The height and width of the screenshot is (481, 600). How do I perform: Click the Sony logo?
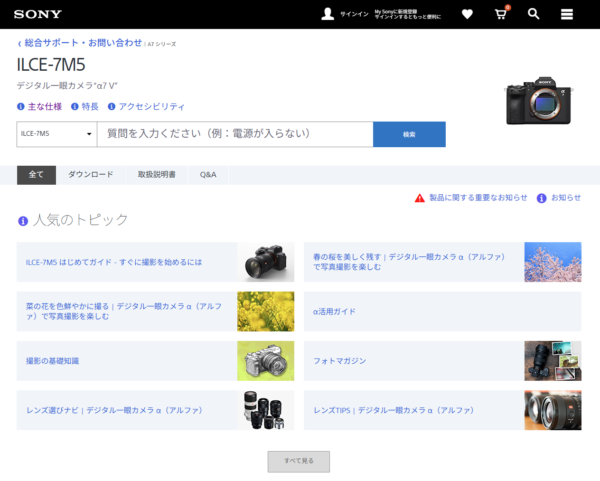coord(38,14)
